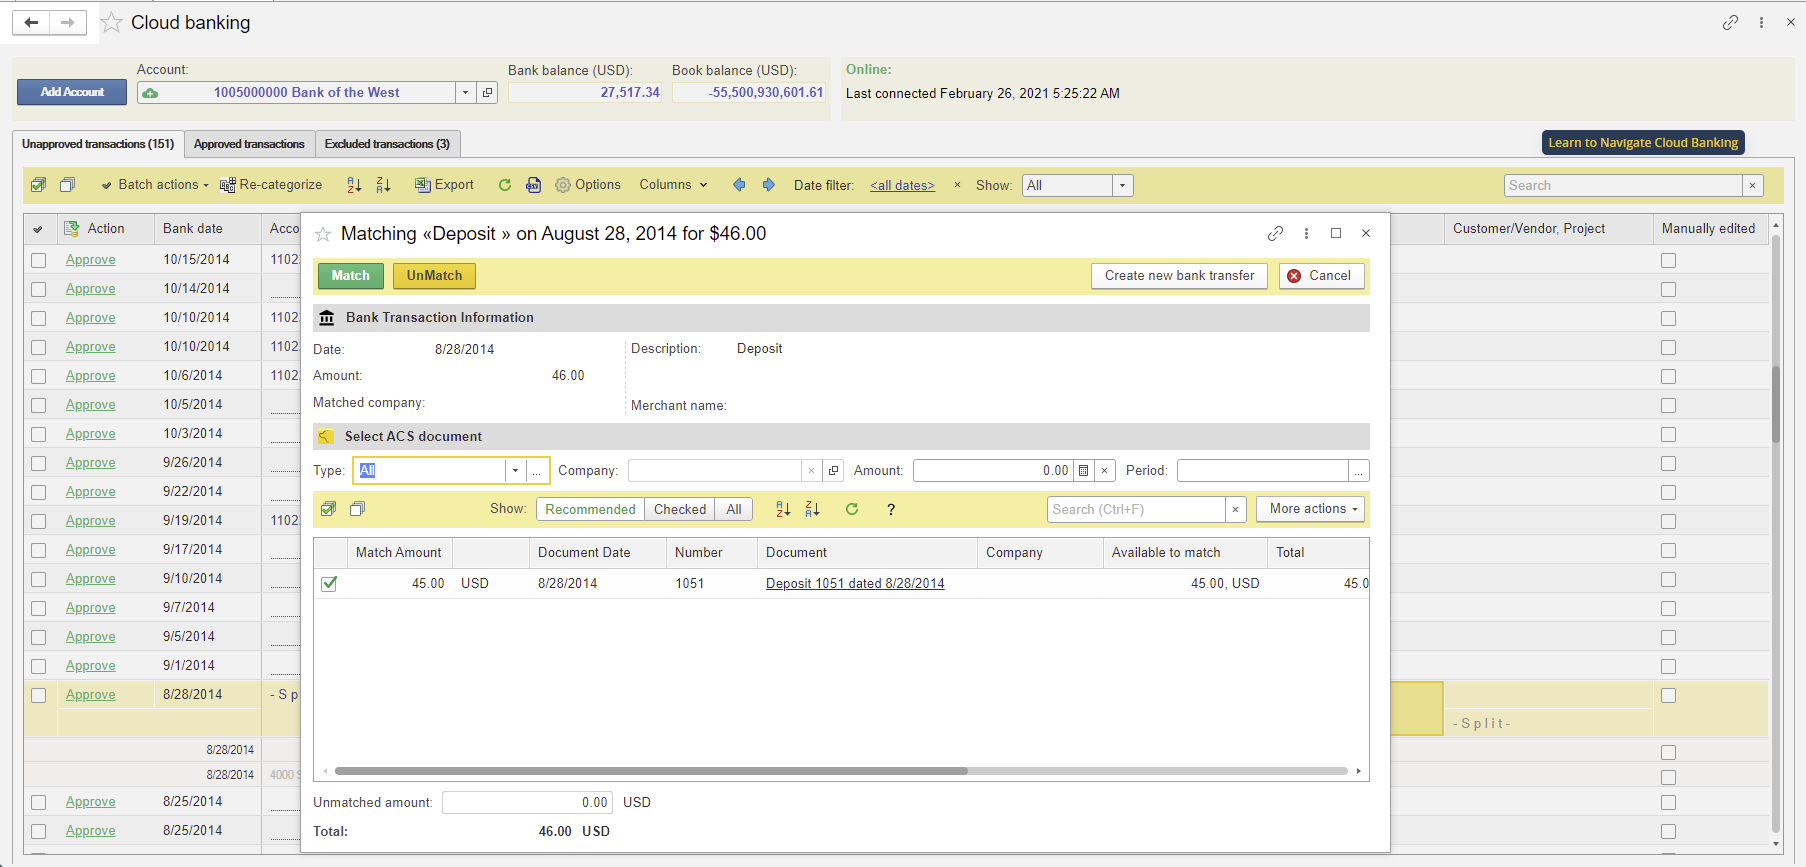1806x867 pixels.
Task: Sort documents descending in the Matching dialog
Action: 812,509
